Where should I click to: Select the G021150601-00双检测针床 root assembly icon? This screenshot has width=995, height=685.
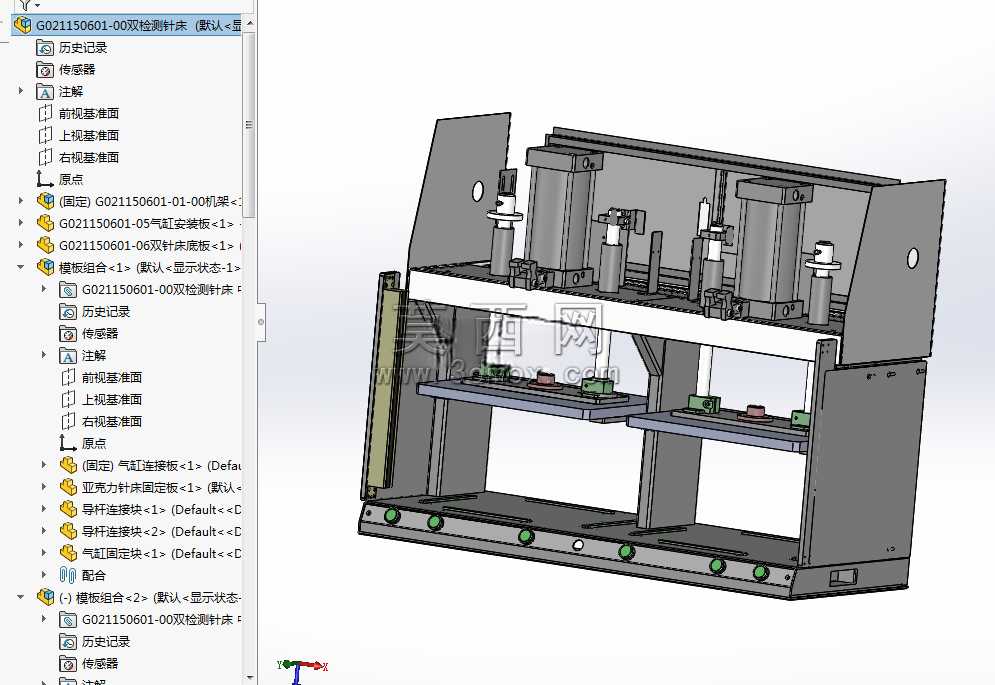point(22,25)
